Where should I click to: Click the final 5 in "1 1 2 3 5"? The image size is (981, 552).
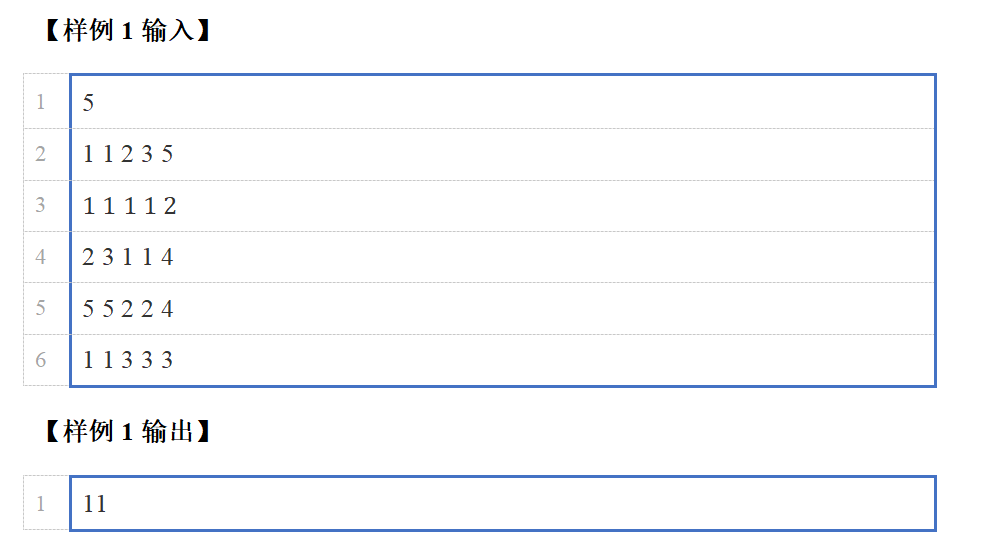pos(167,154)
